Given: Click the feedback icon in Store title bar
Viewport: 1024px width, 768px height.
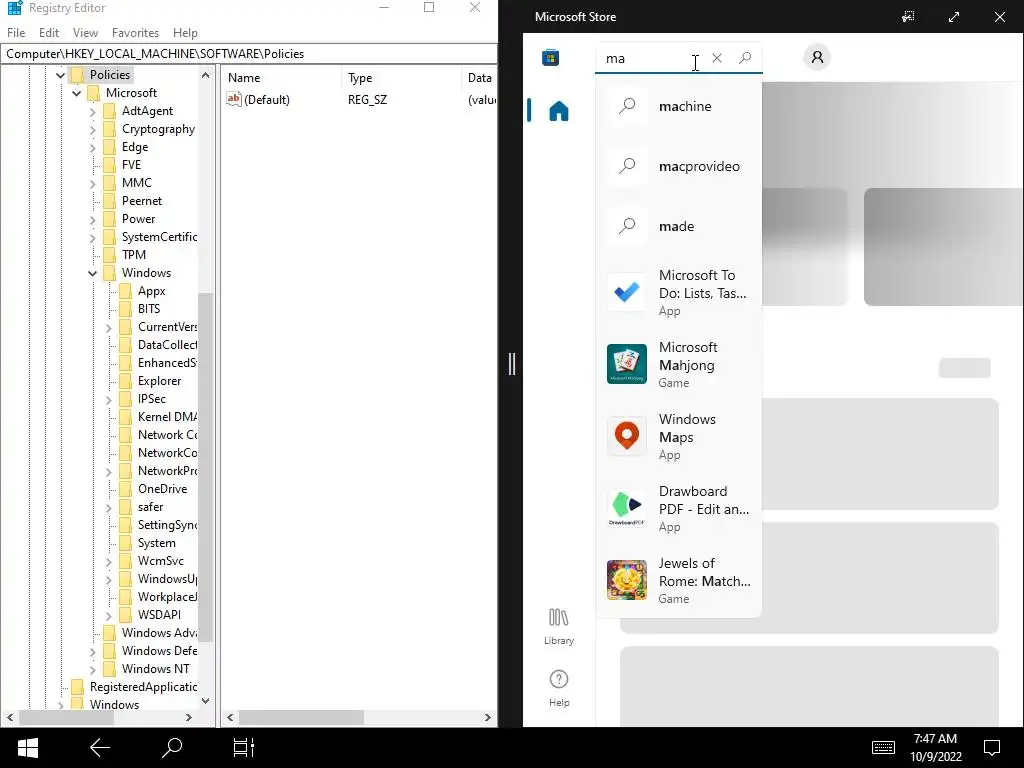Looking at the screenshot, I should coord(908,17).
